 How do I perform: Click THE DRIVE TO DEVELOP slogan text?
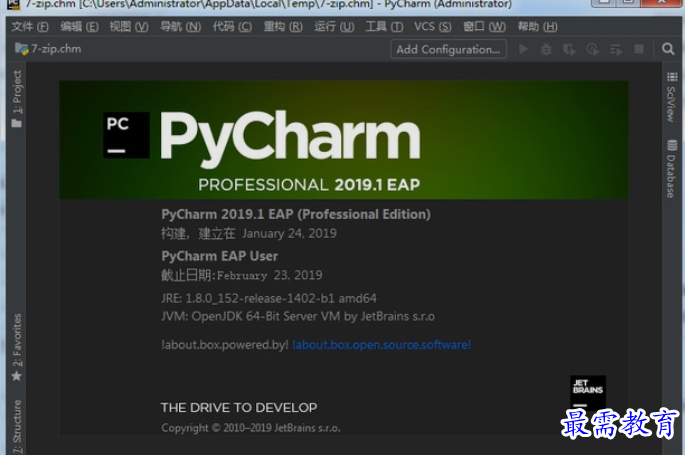pos(239,408)
